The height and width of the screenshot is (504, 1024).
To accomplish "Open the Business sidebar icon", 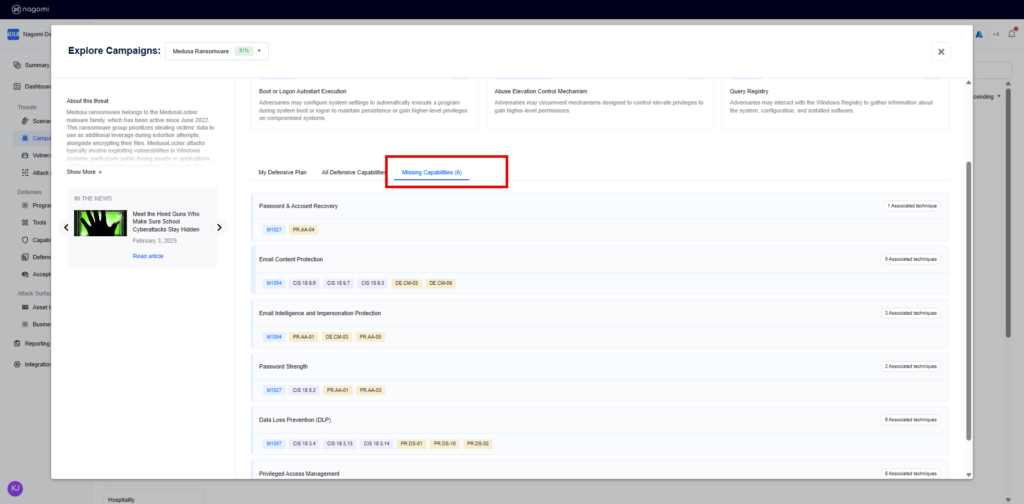I will pyautogui.click(x=25, y=324).
